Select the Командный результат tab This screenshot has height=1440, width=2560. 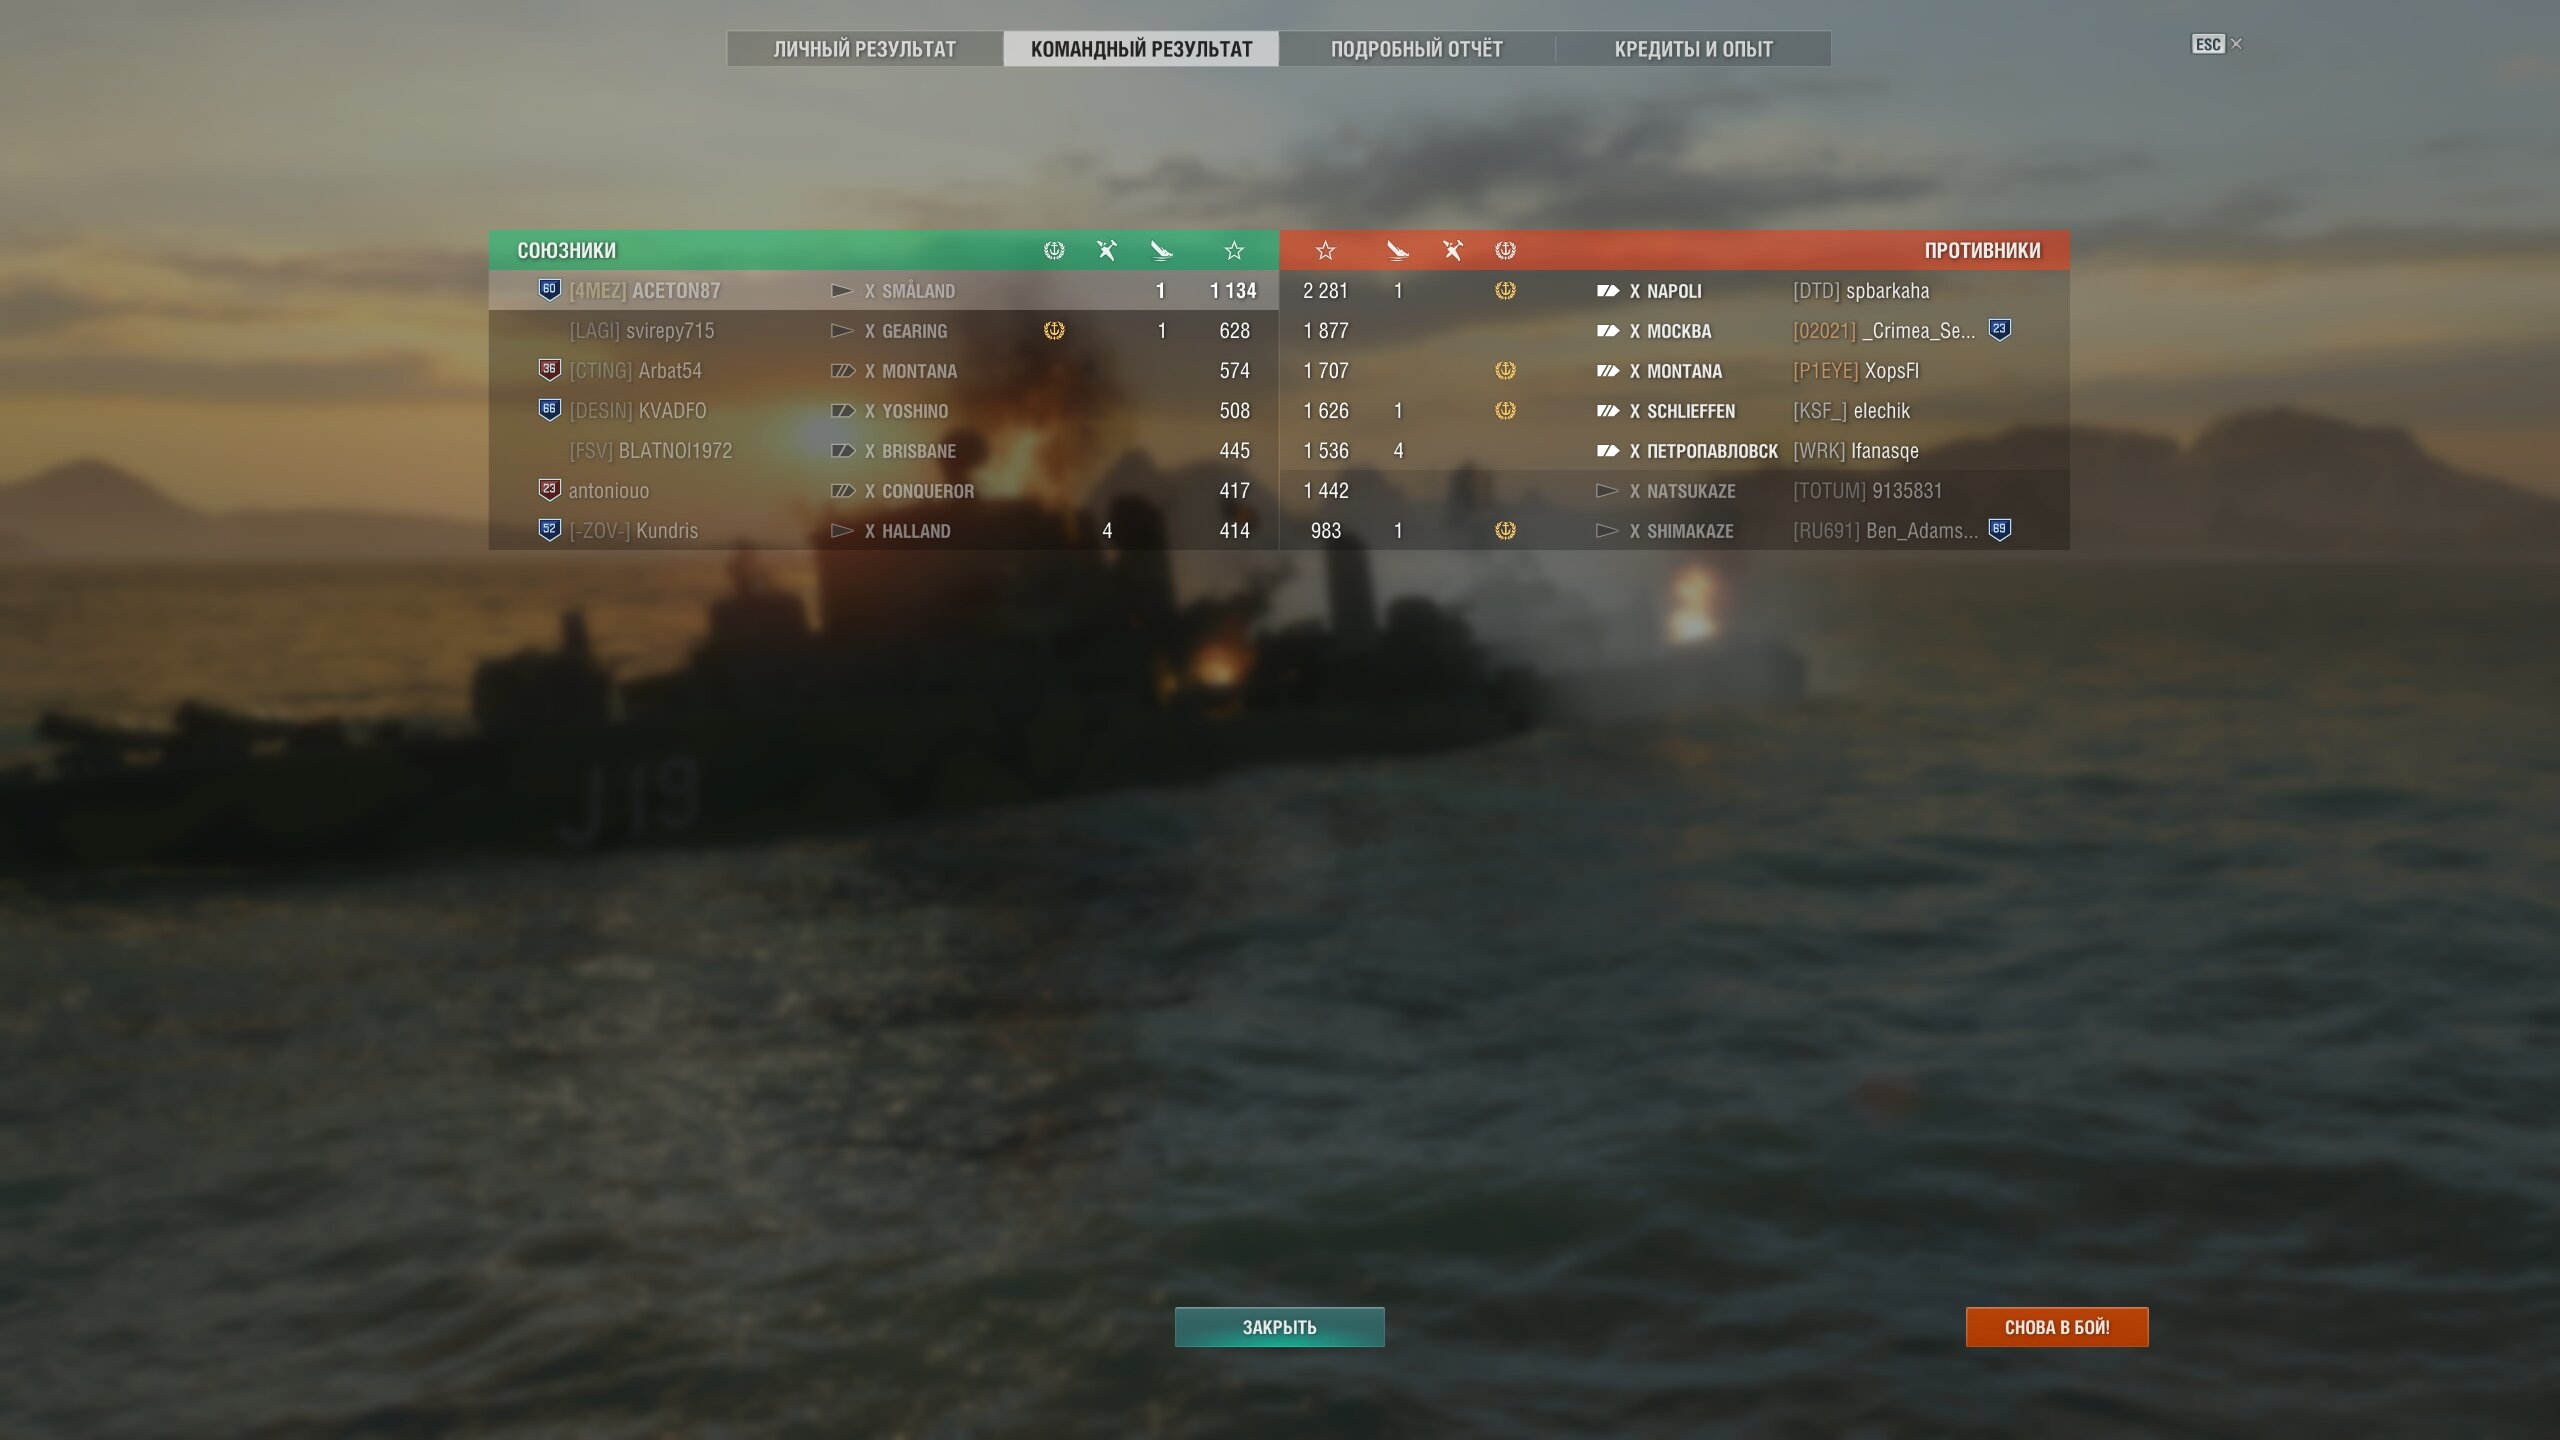(x=1141, y=49)
